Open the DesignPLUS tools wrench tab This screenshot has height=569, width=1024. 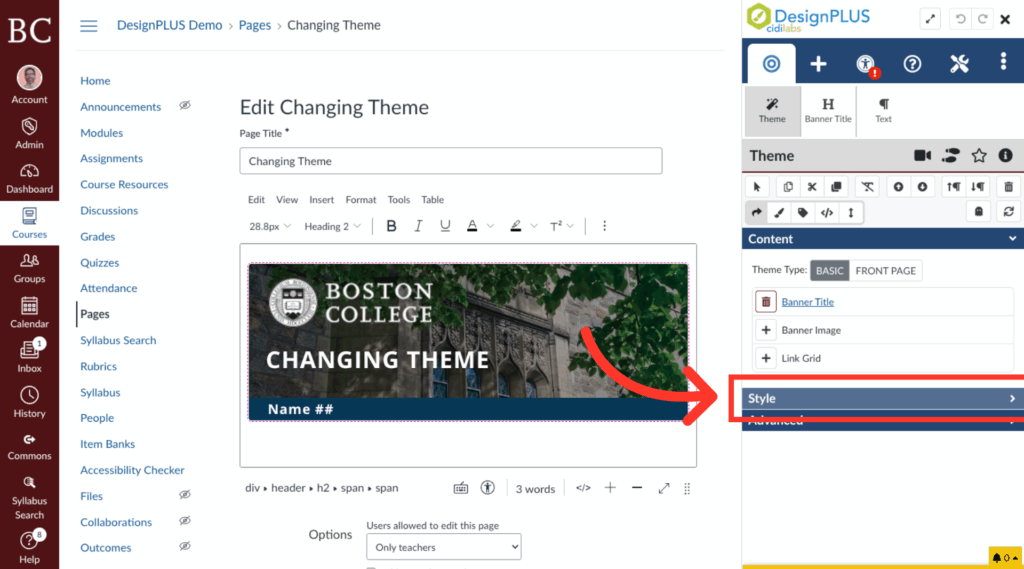(x=959, y=64)
